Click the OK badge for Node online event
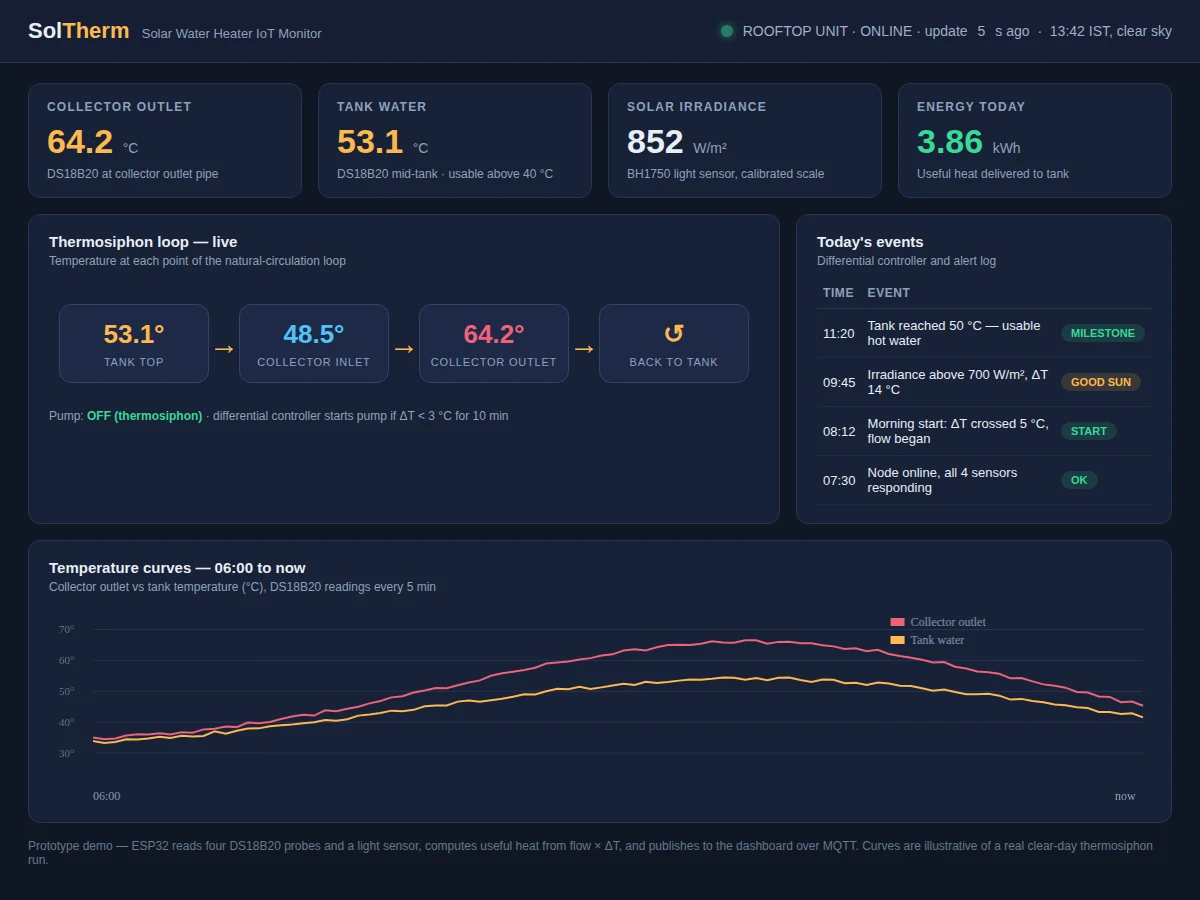1200x900 pixels. point(1079,480)
